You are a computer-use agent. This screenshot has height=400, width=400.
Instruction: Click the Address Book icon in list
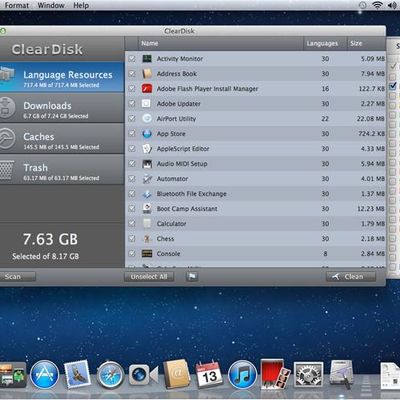[147, 74]
